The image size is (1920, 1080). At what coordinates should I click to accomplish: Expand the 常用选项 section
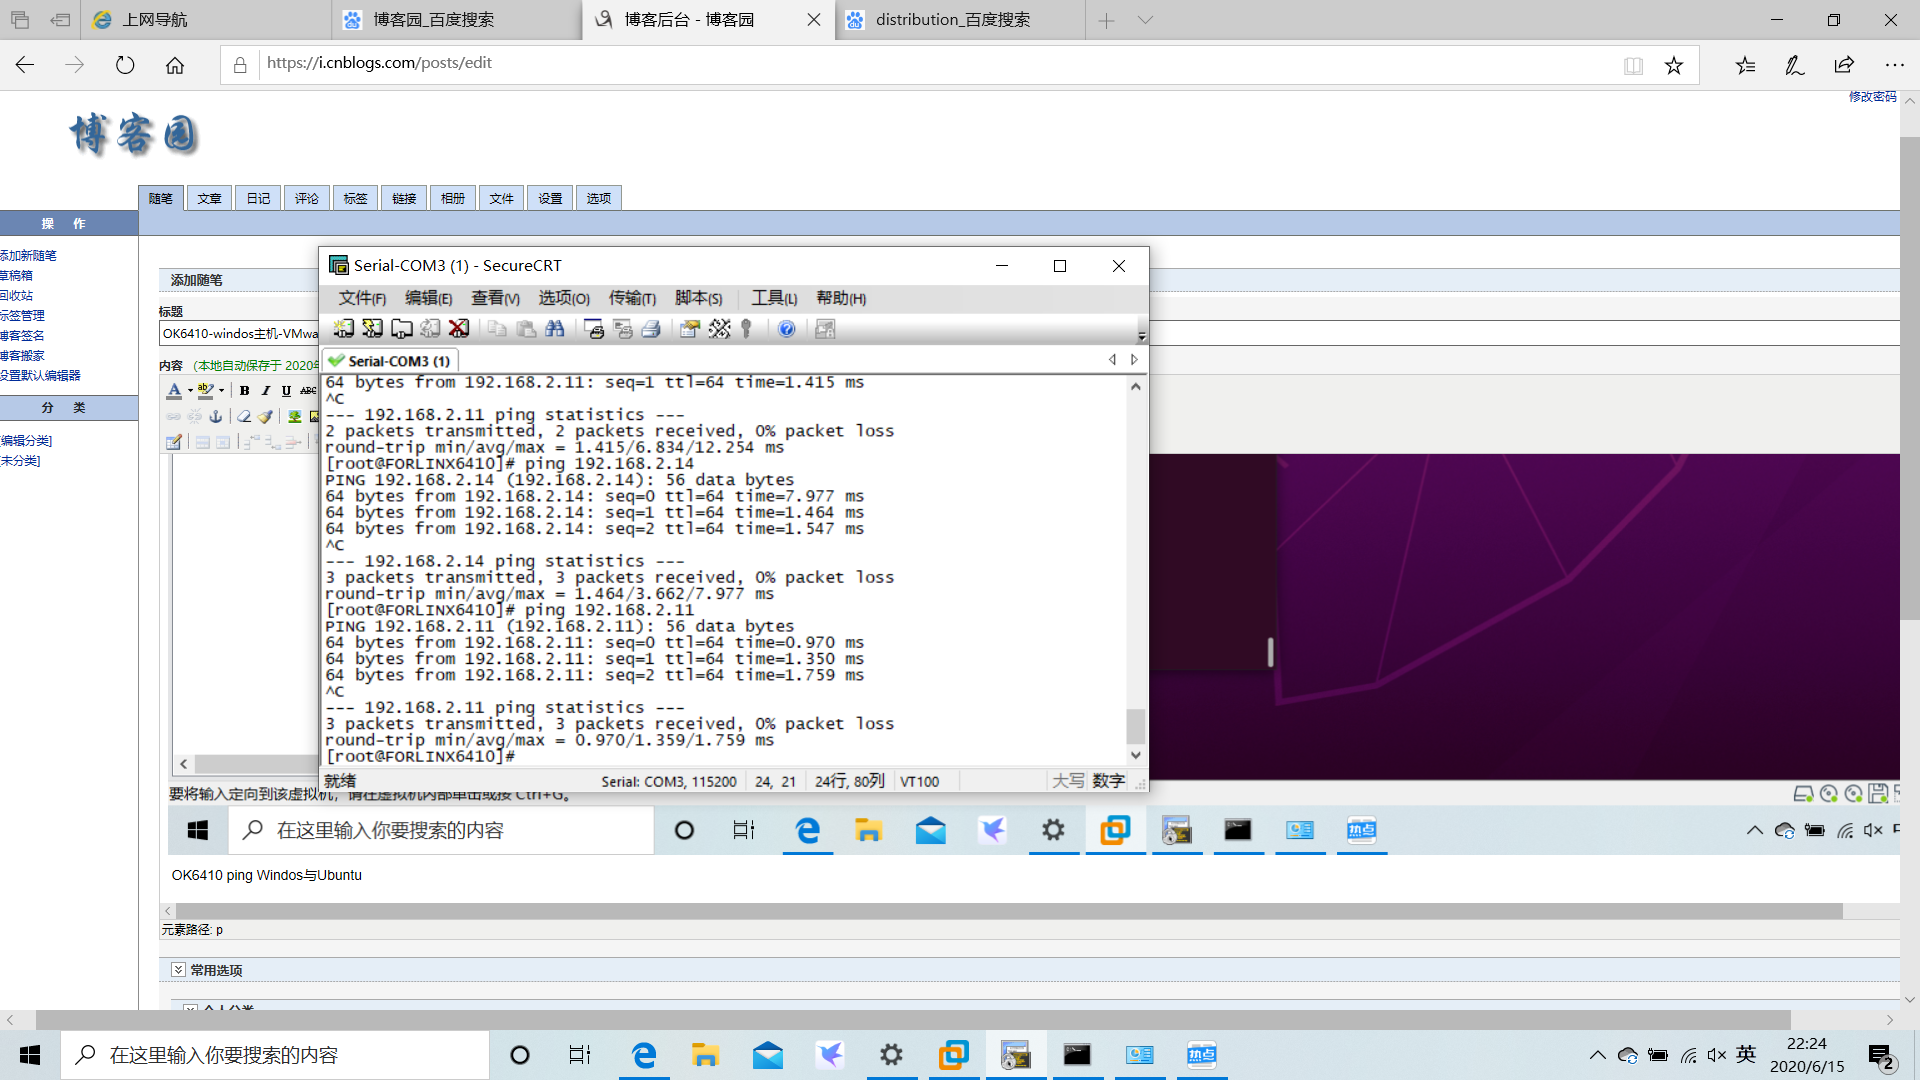coord(178,970)
